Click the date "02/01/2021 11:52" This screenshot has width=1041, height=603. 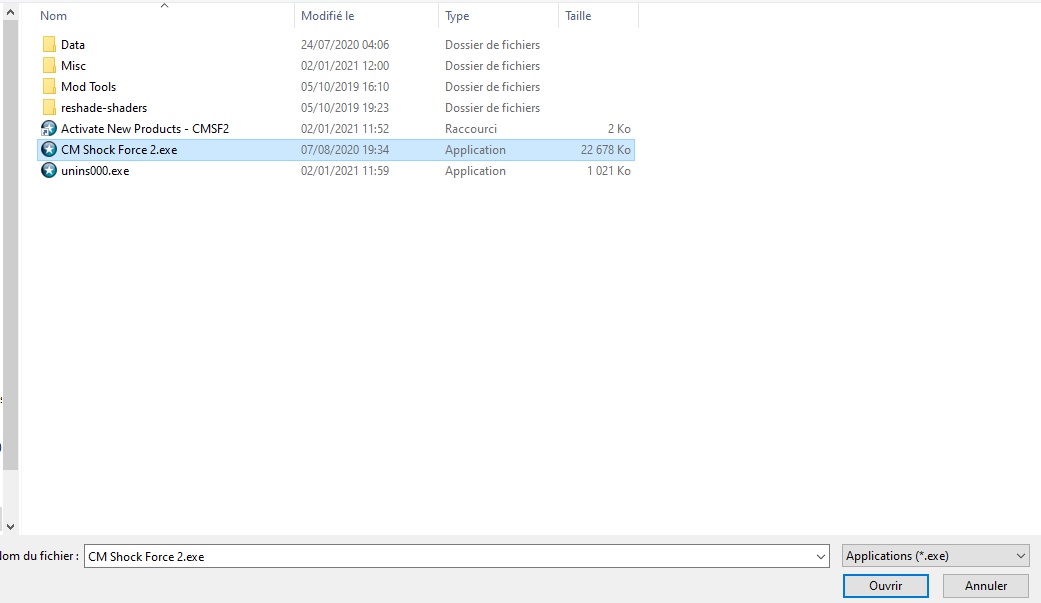pos(345,128)
